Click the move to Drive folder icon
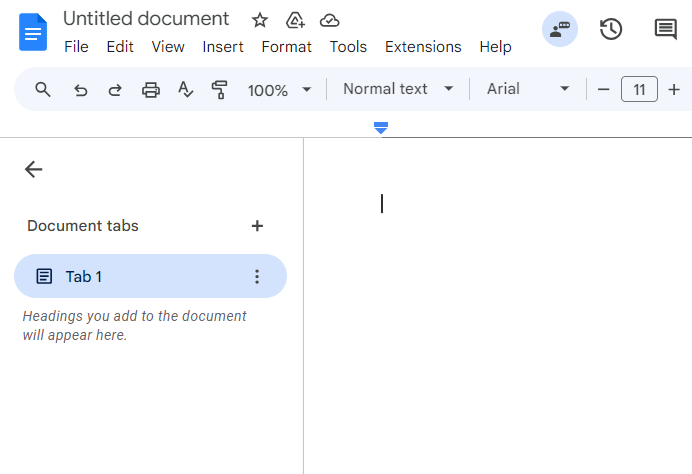Screen dimensions: 692x474 point(295,20)
